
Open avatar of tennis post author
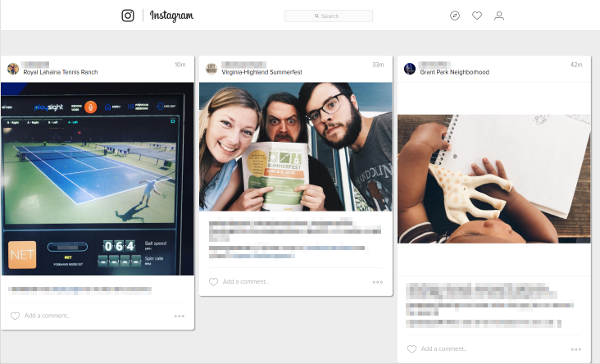[x=13, y=69]
